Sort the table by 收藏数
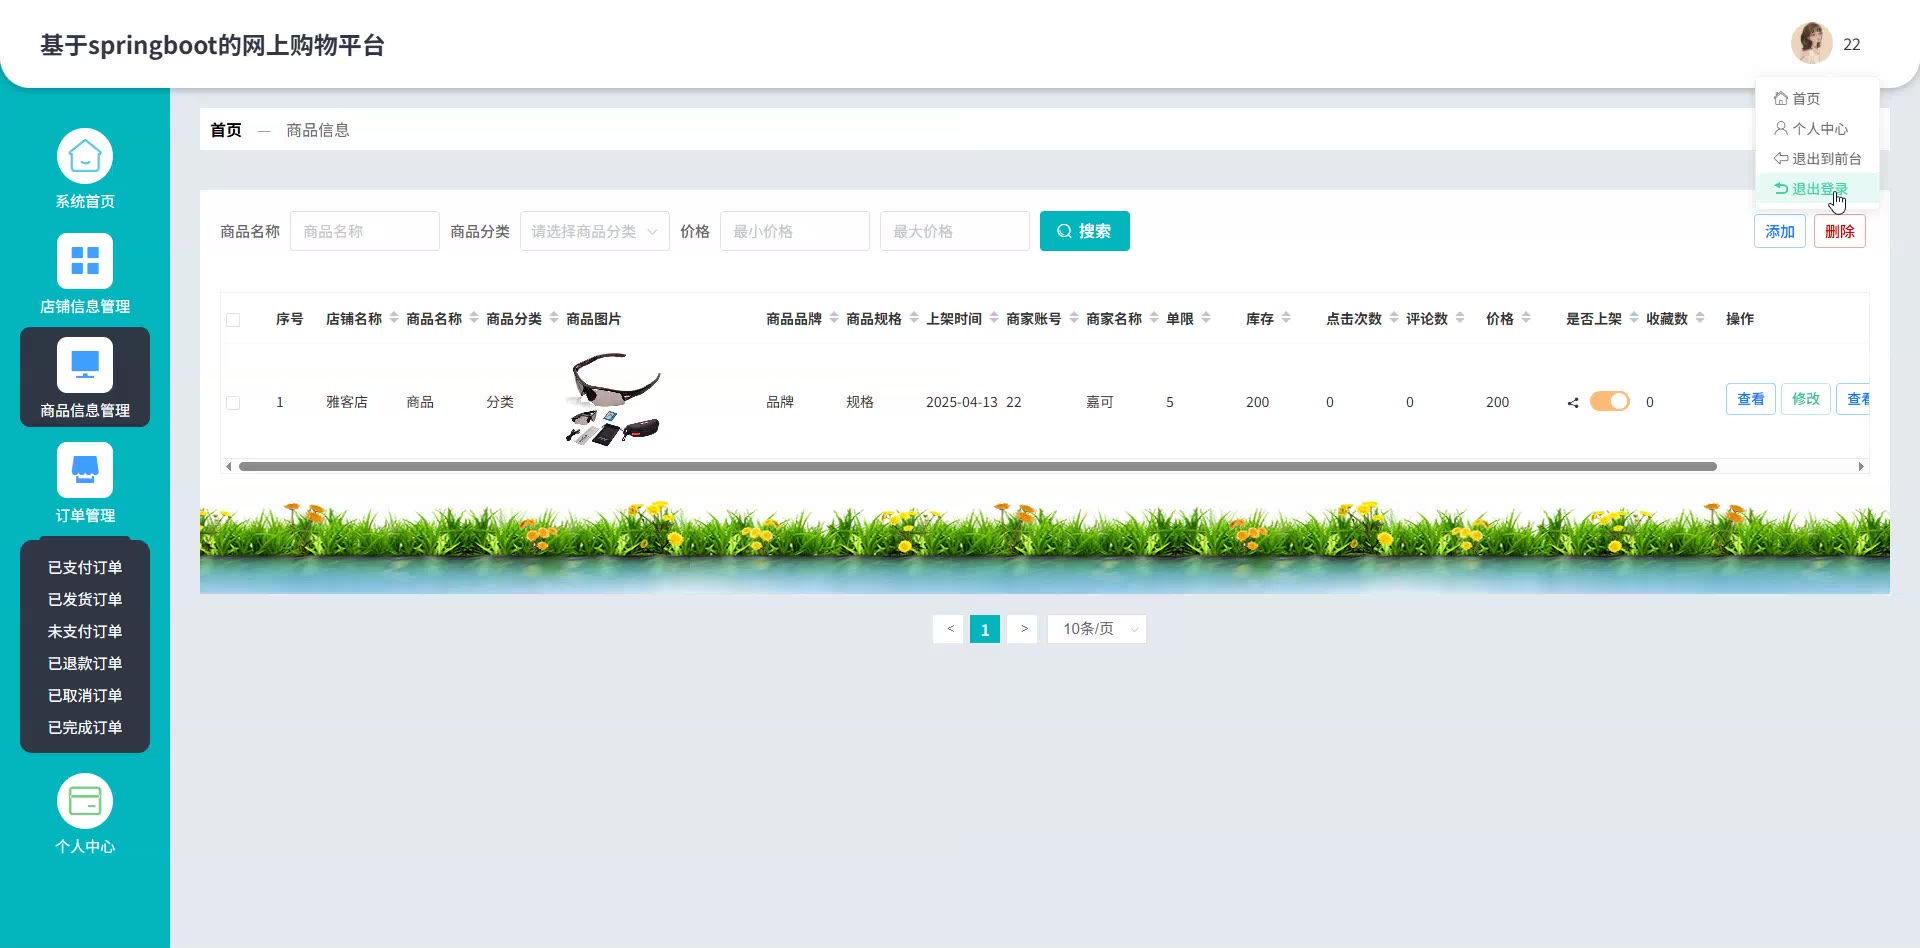Viewport: 1920px width, 948px height. (1700, 318)
